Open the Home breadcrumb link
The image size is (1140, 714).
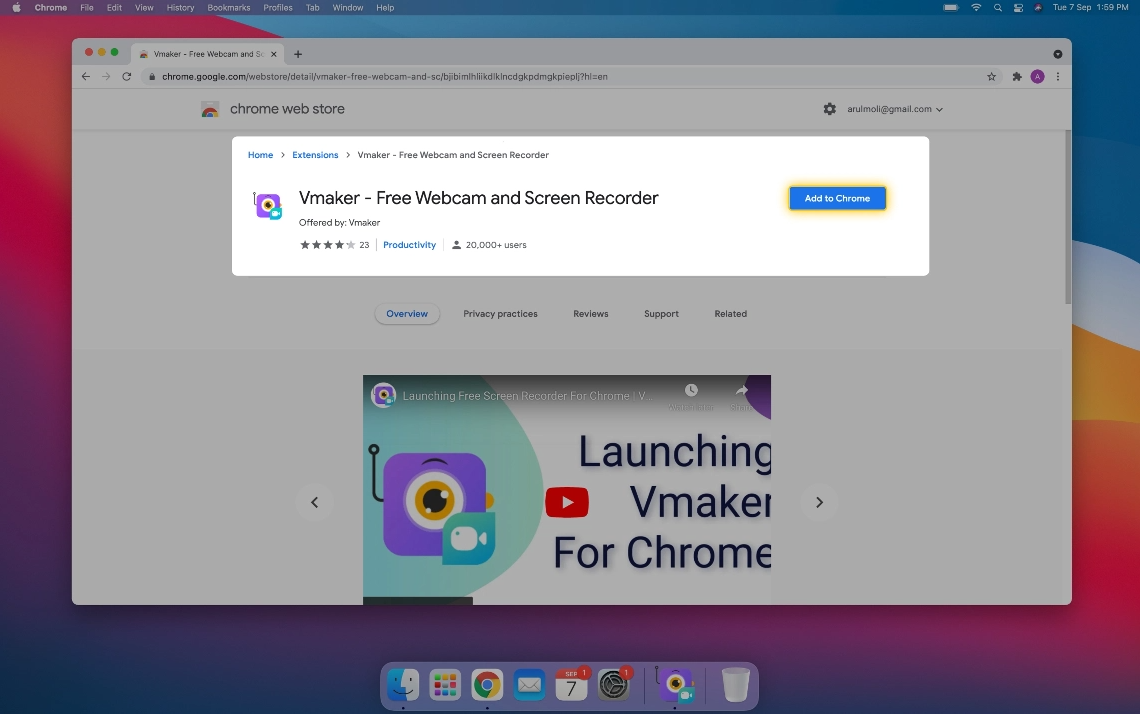pos(260,155)
